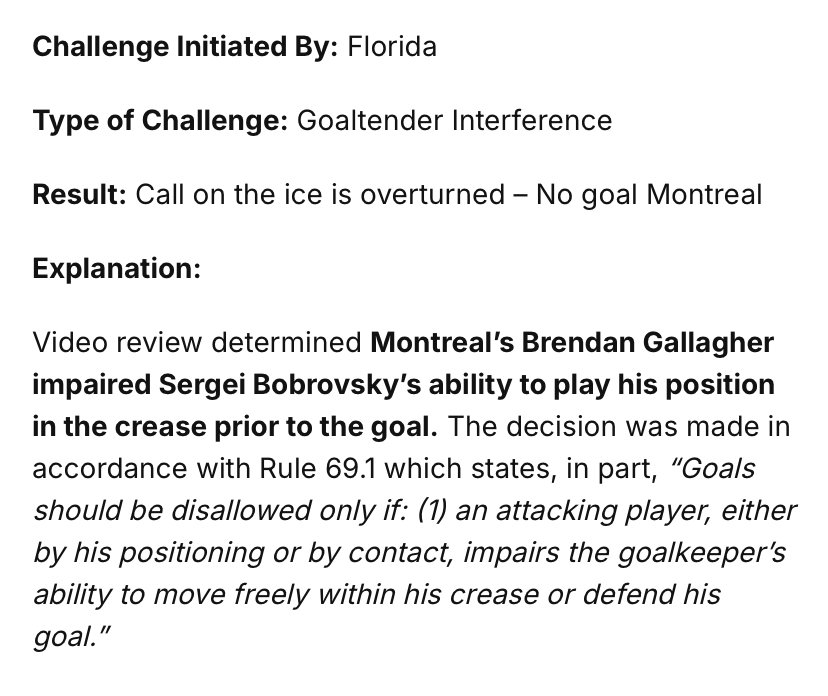Click 'in the crease prior to the goal.'

235,427
